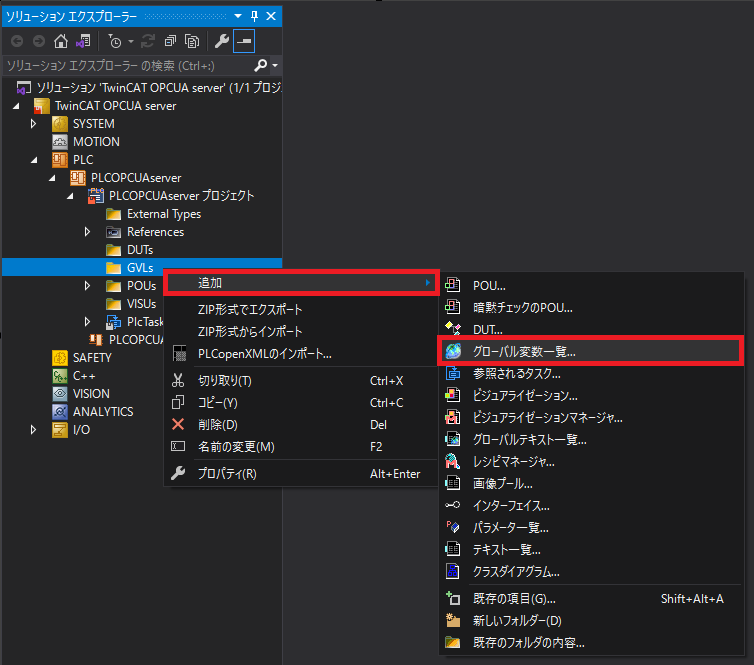
Task: Expand the I/O node
Action: tap(33, 429)
